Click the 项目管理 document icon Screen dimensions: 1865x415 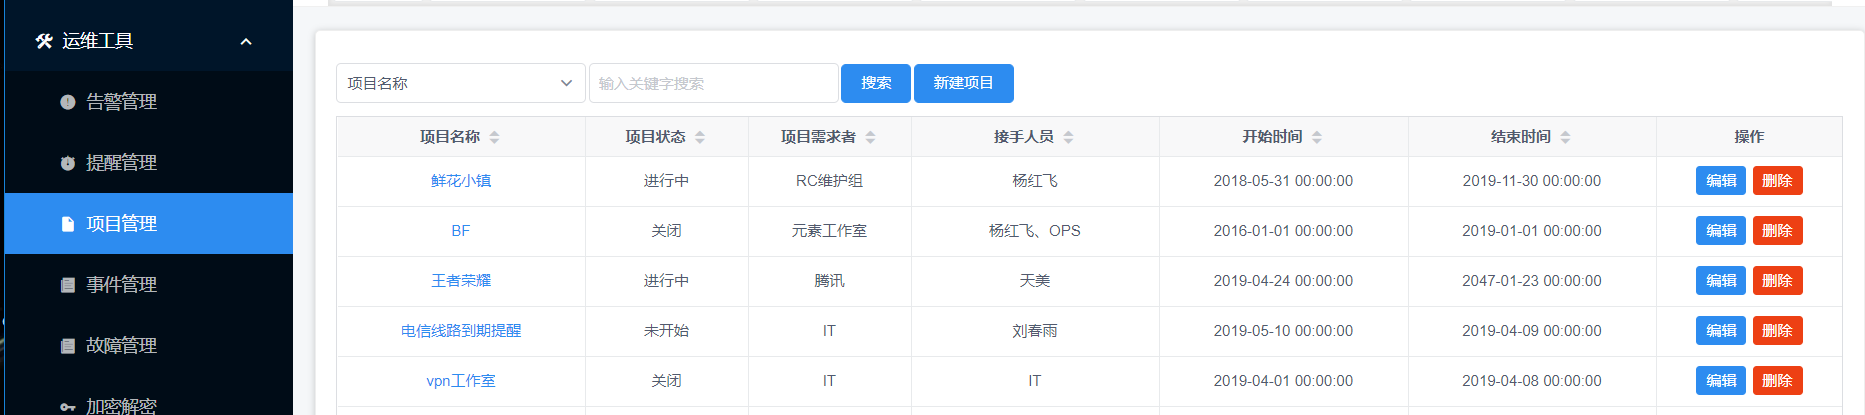[x=68, y=224]
